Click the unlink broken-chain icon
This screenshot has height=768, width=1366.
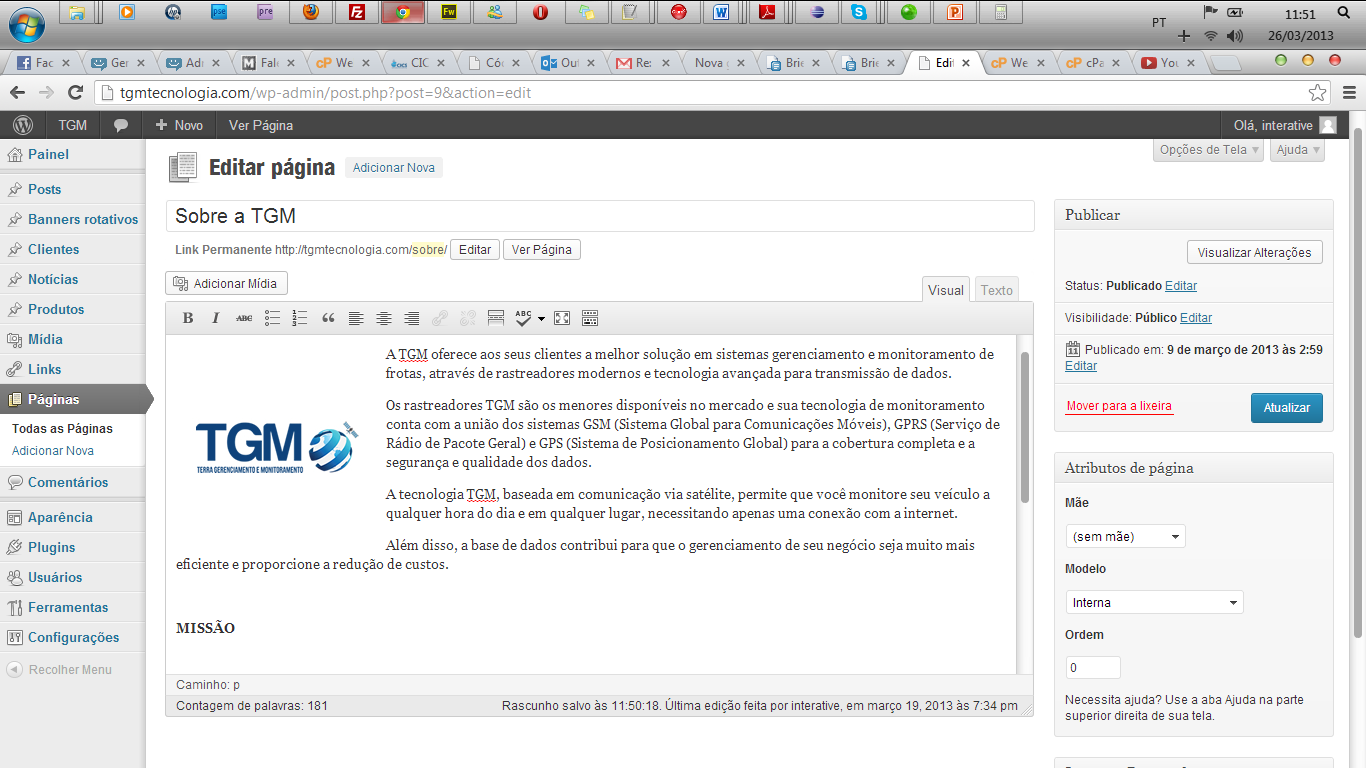(x=468, y=318)
